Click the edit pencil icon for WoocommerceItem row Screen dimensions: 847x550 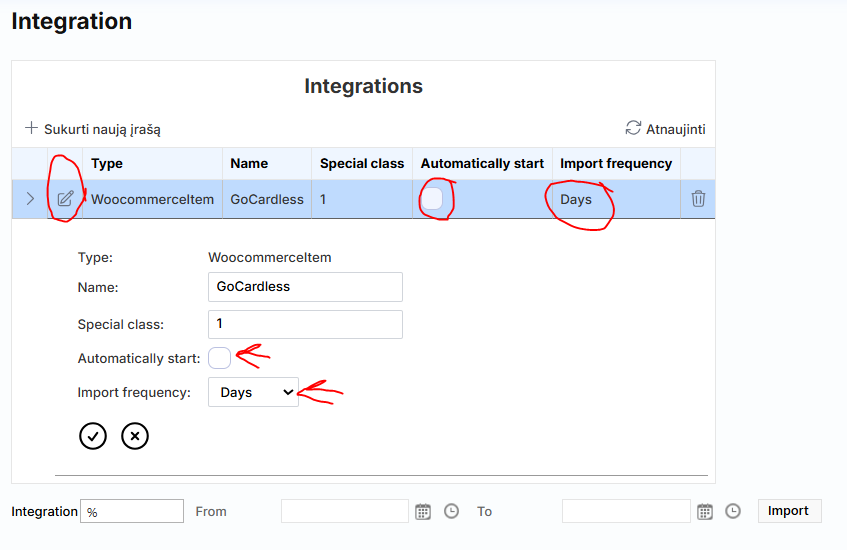click(65, 199)
